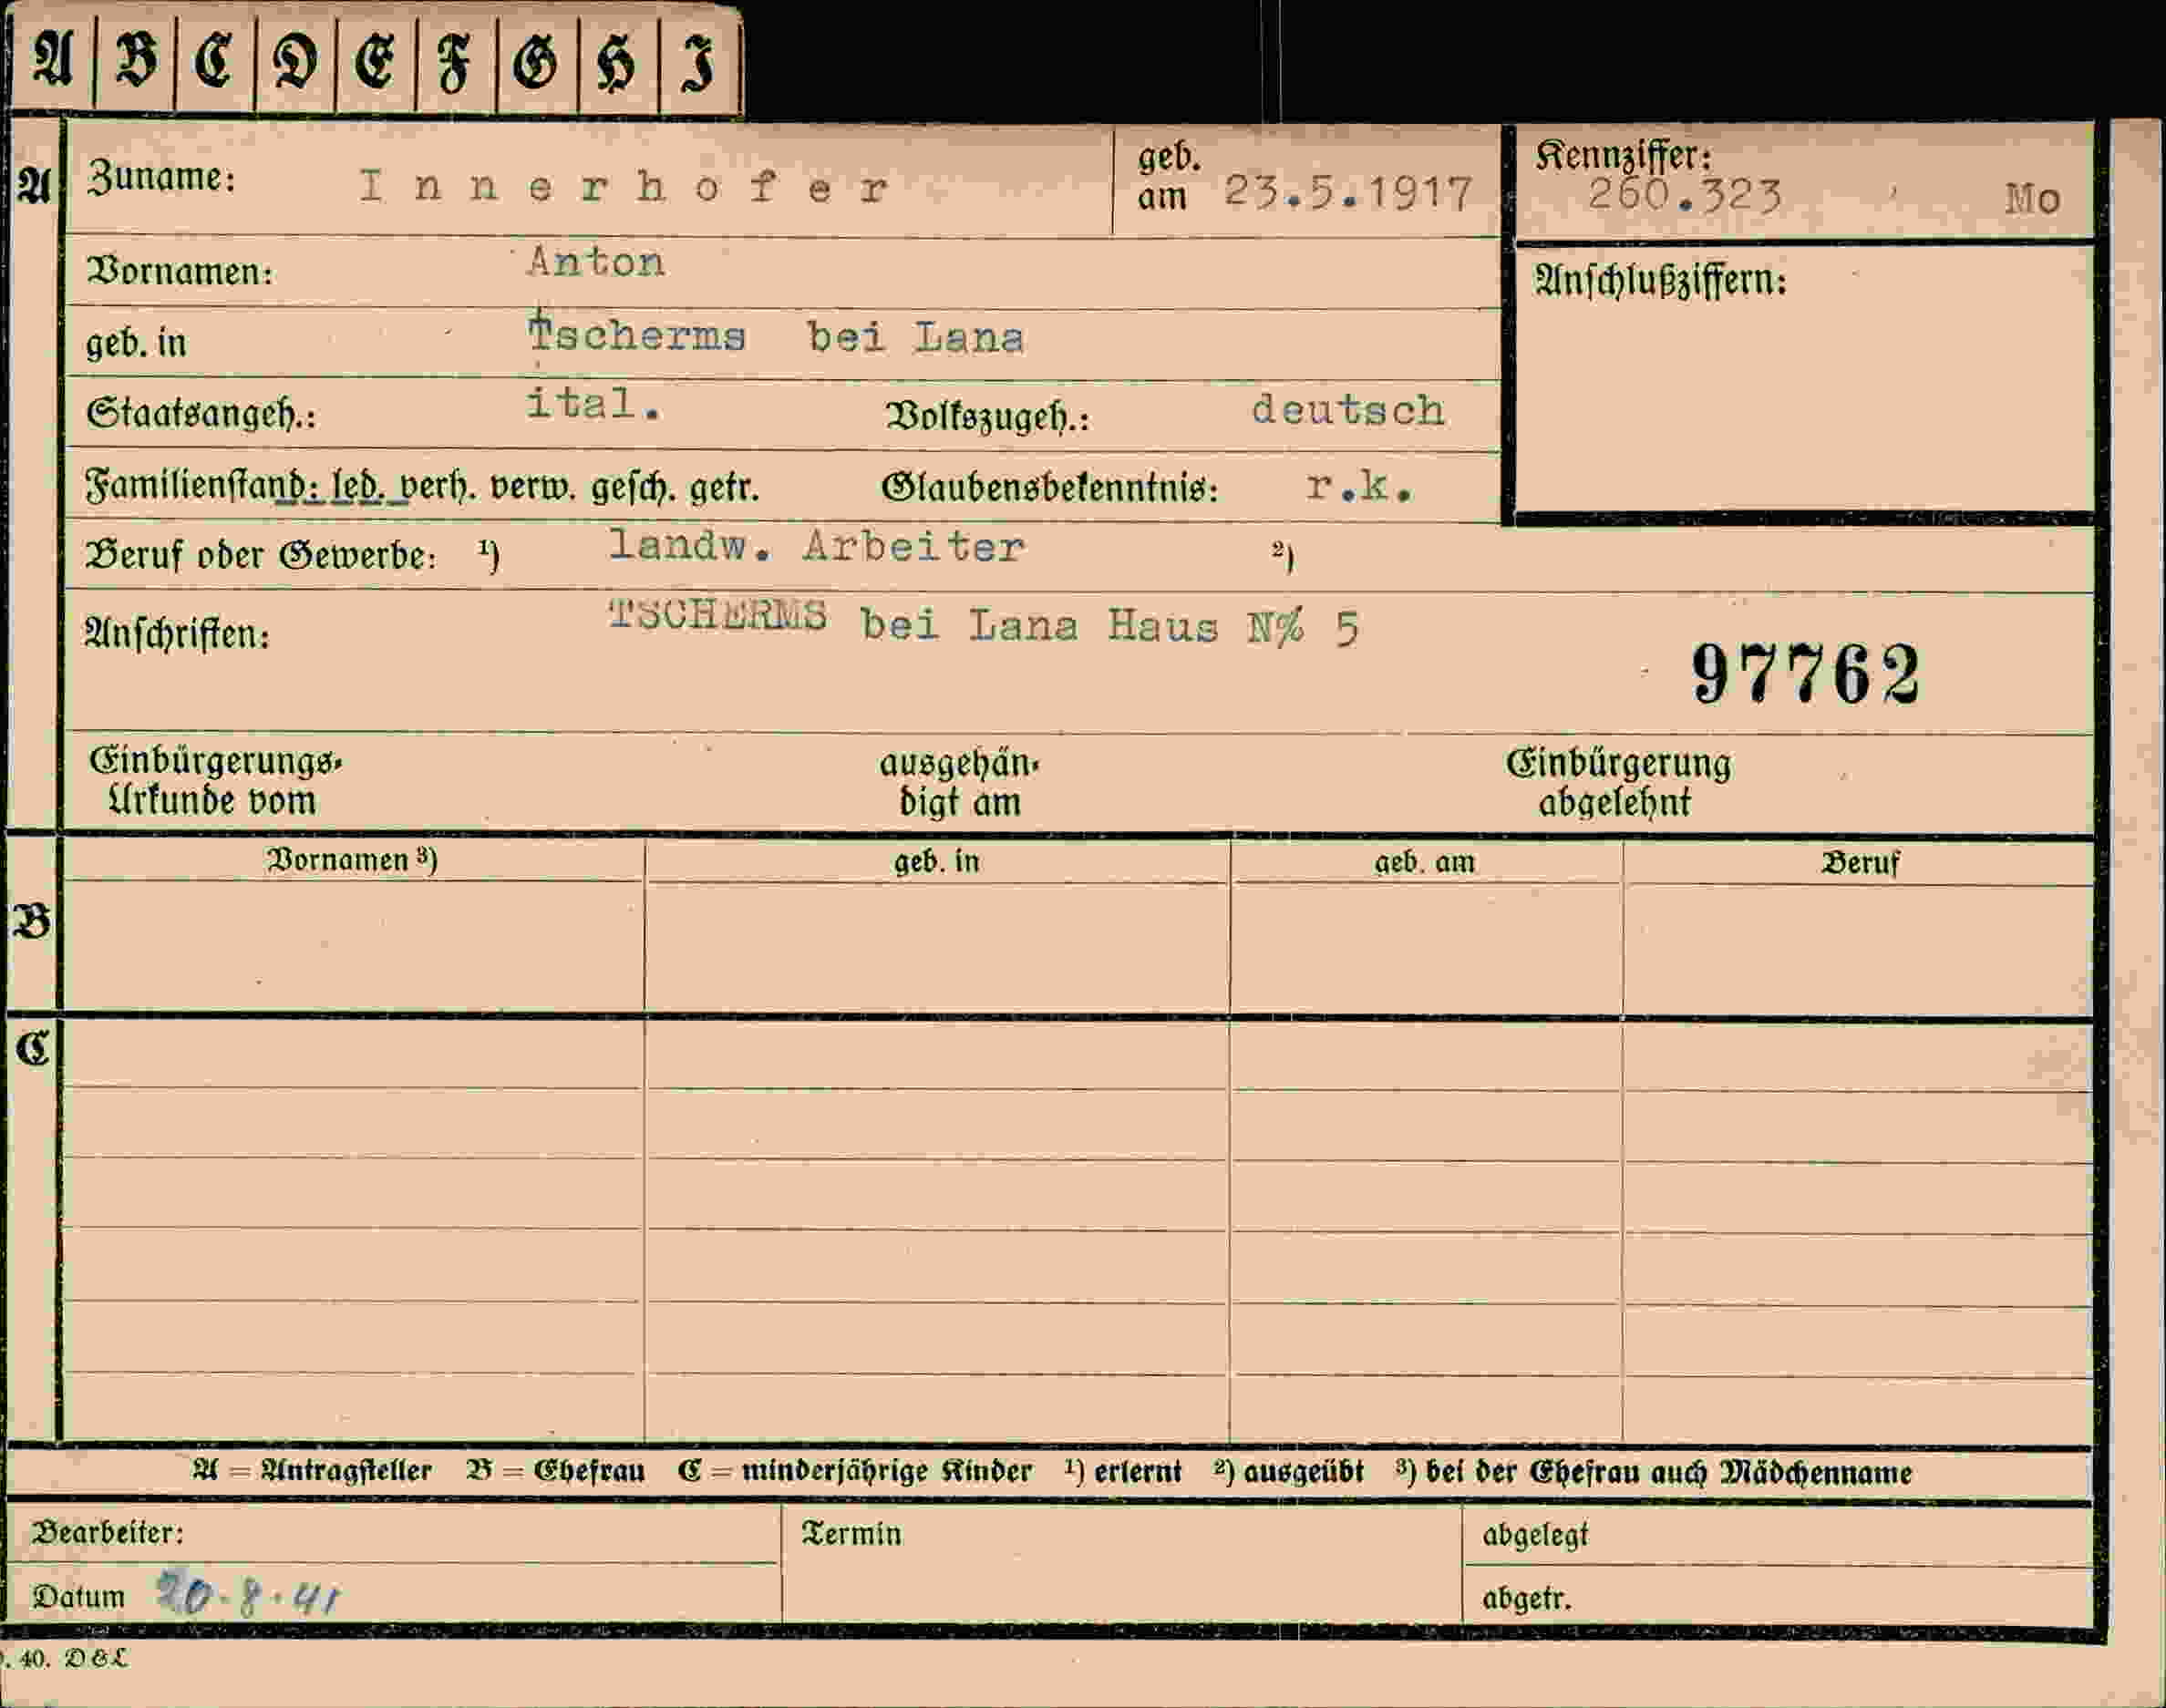Select index tab letter H
Viewport: 2166px width, 1708px height.
click(x=617, y=62)
